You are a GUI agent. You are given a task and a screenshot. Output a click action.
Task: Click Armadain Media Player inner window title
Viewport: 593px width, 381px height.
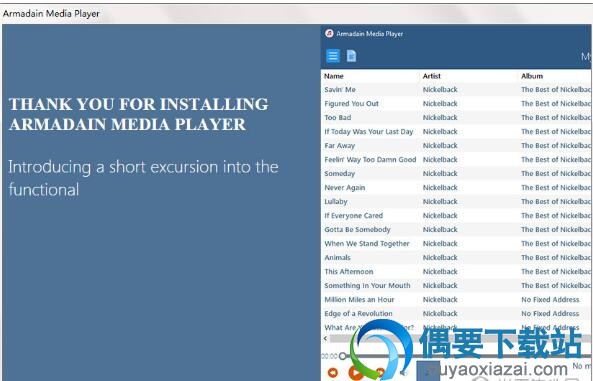coord(369,34)
